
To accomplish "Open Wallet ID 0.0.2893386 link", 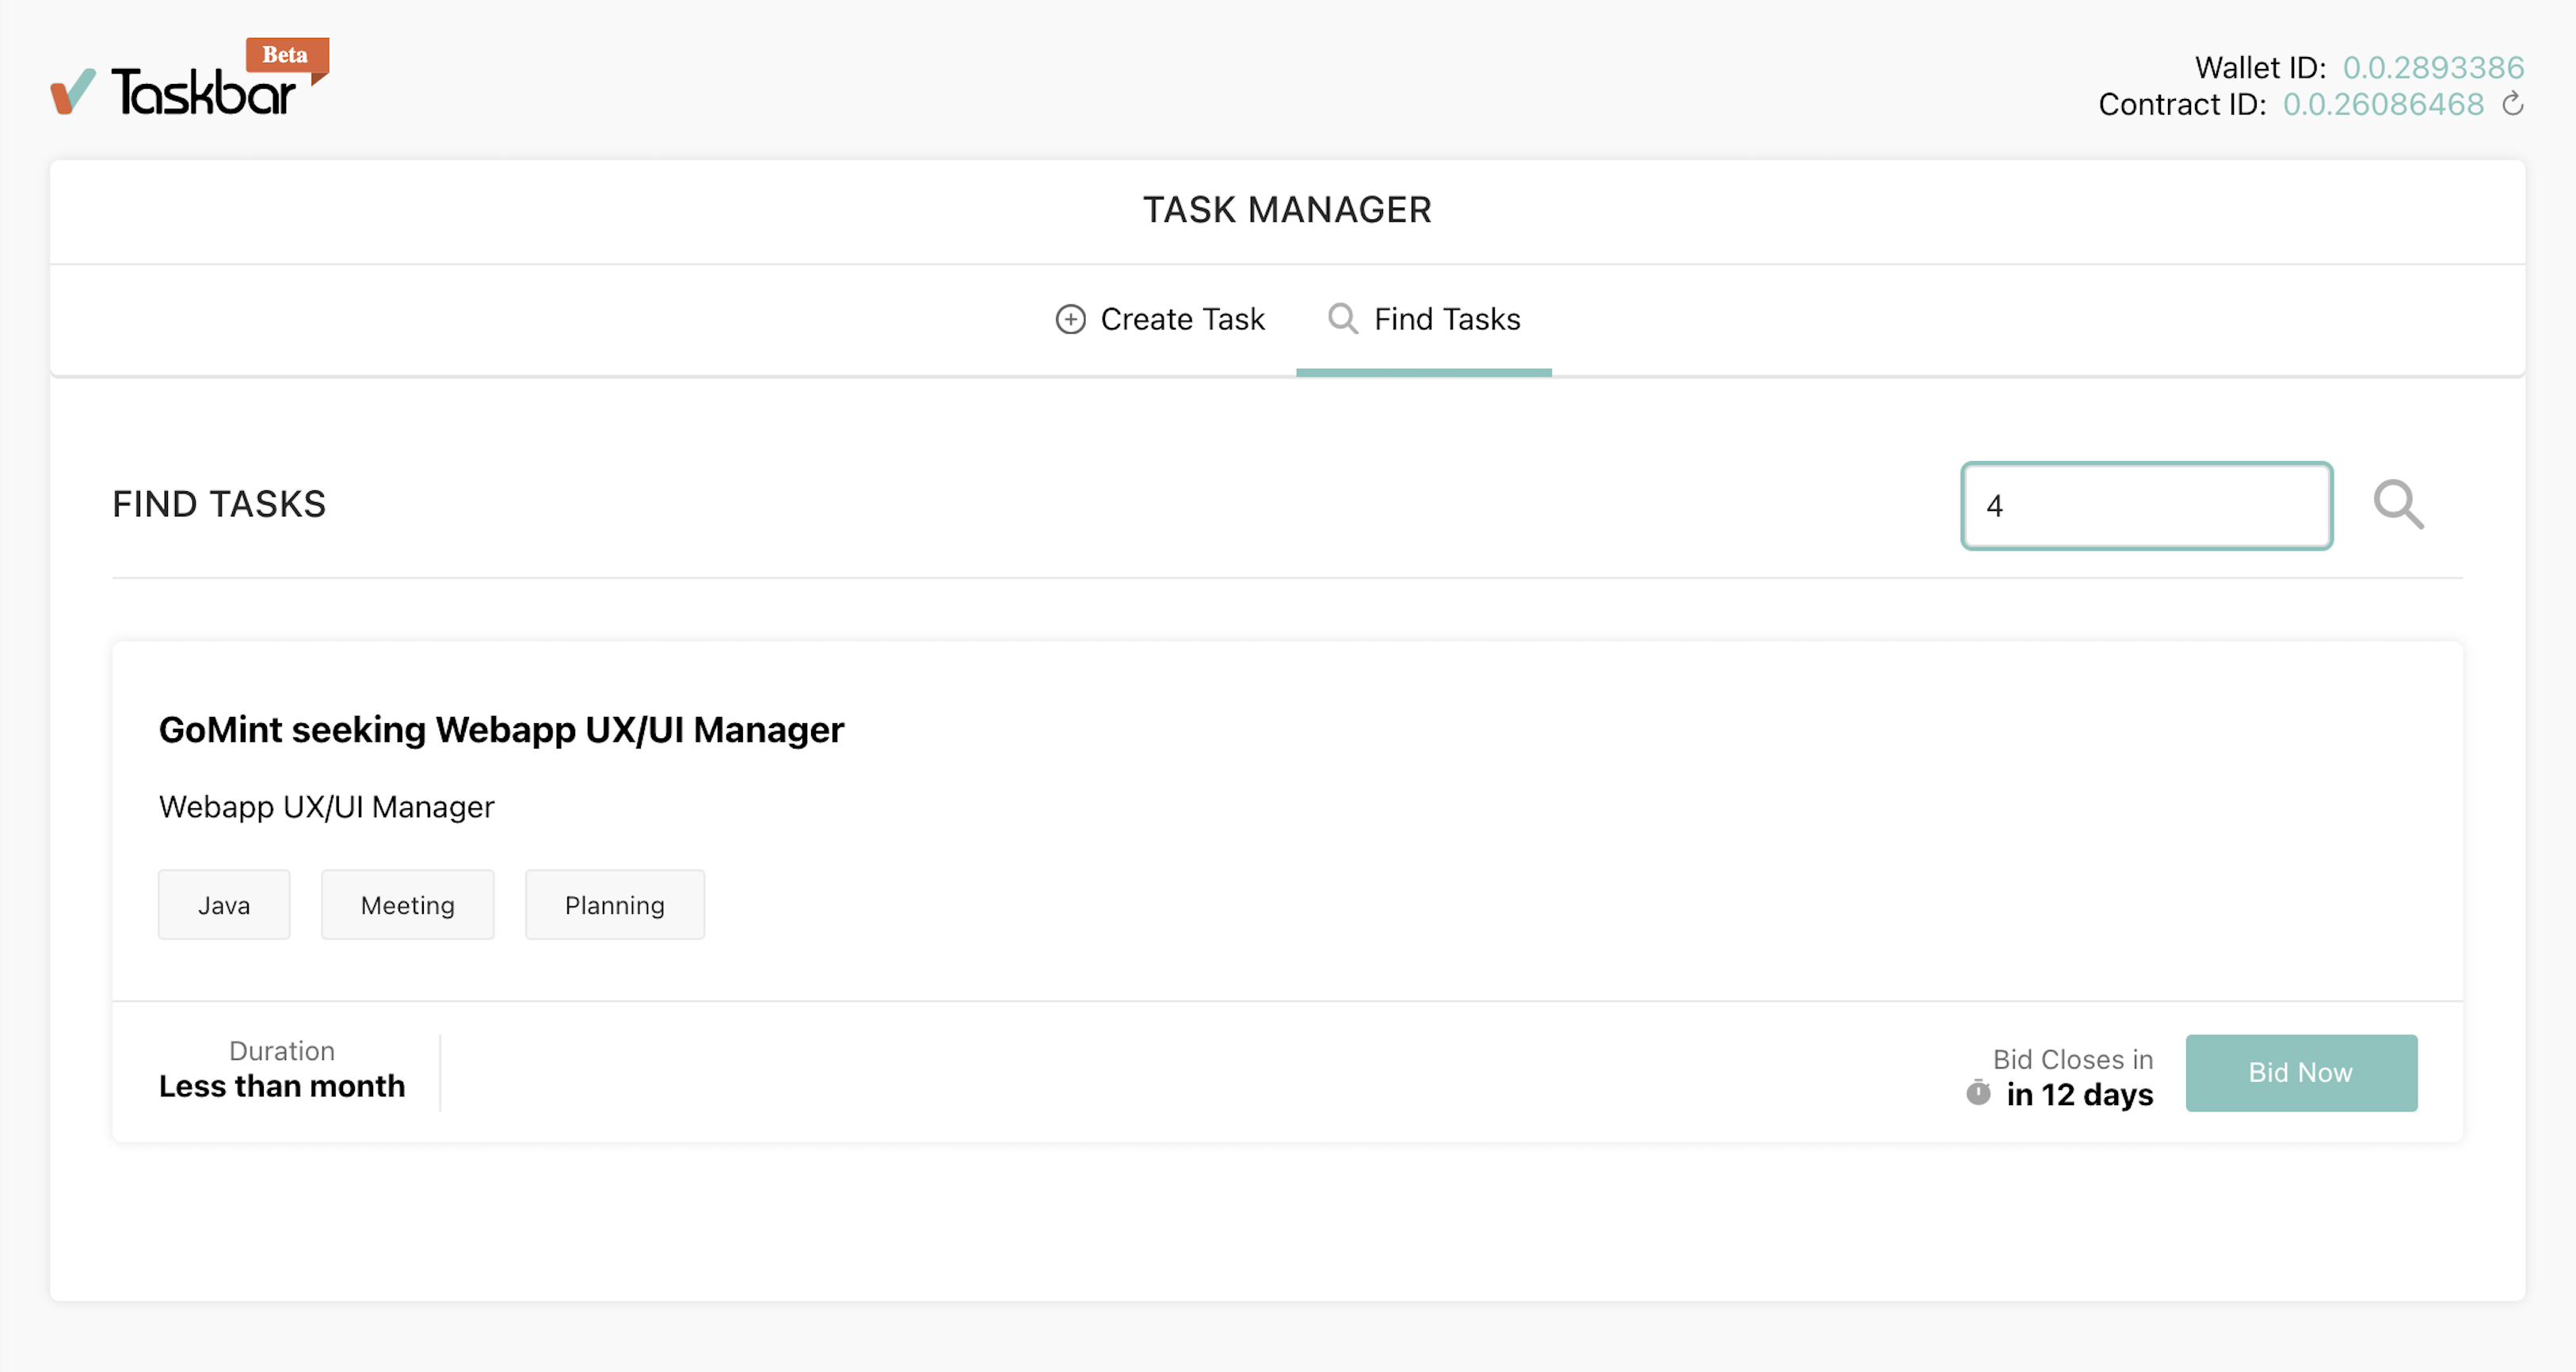I will (2433, 68).
